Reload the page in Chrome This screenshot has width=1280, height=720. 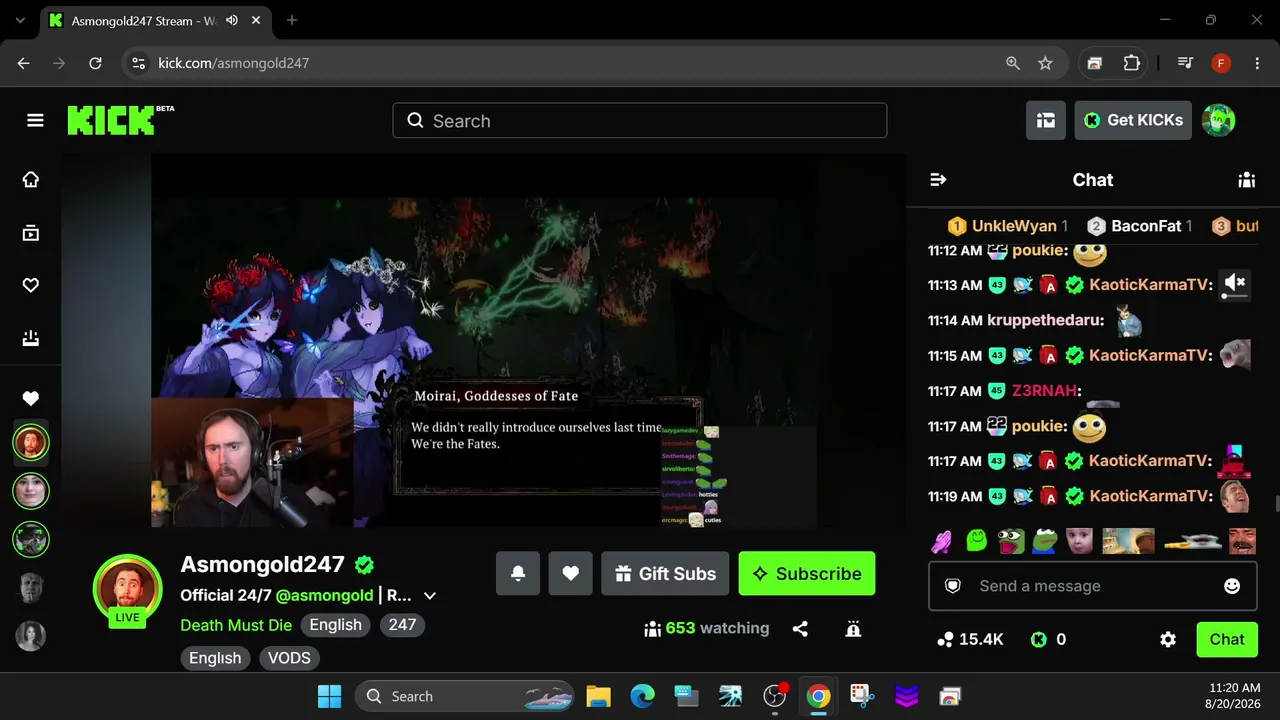click(95, 63)
